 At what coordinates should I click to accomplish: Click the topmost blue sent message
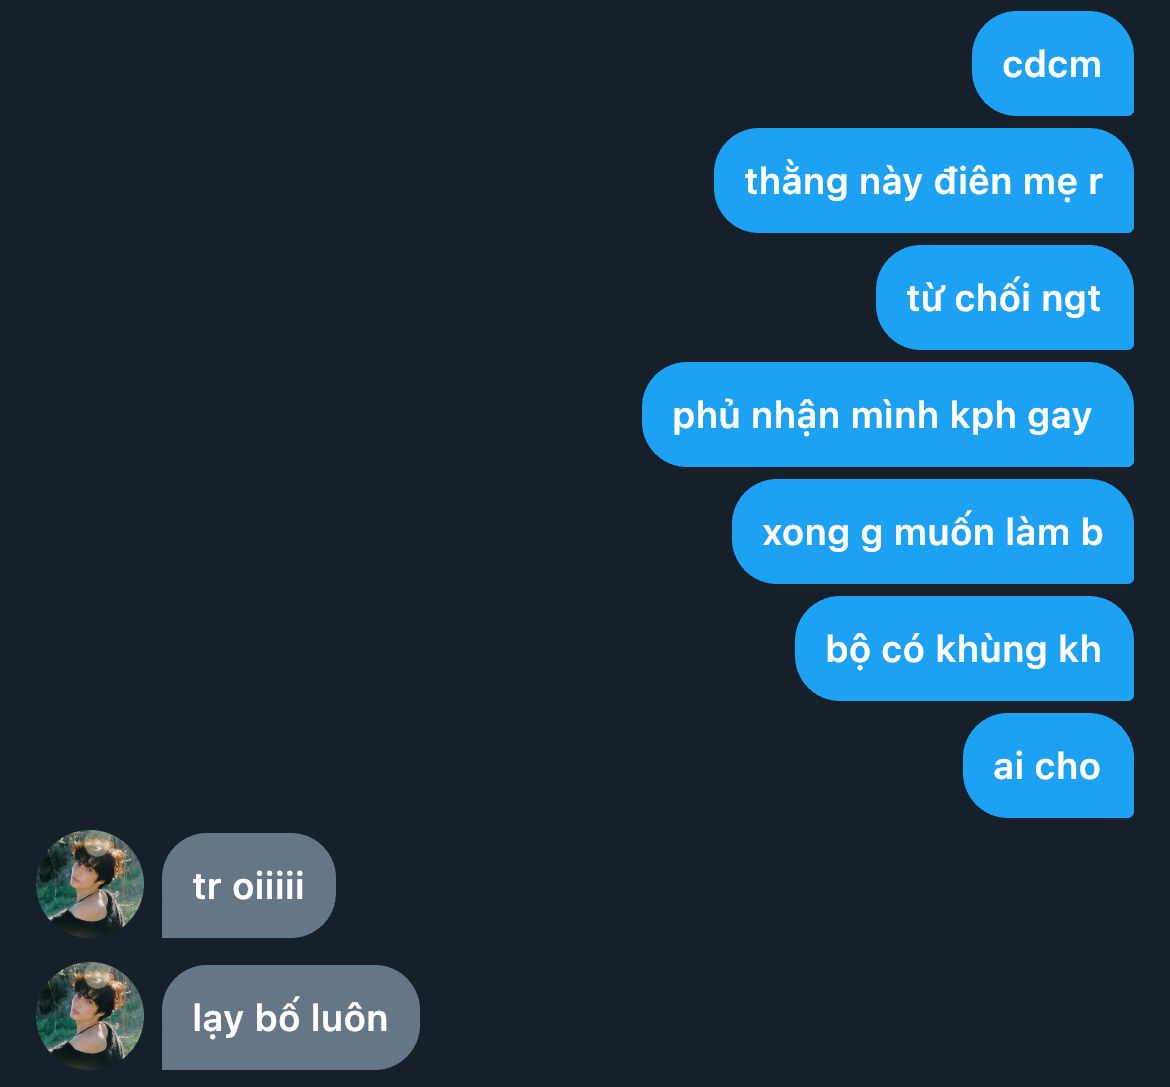(1053, 64)
